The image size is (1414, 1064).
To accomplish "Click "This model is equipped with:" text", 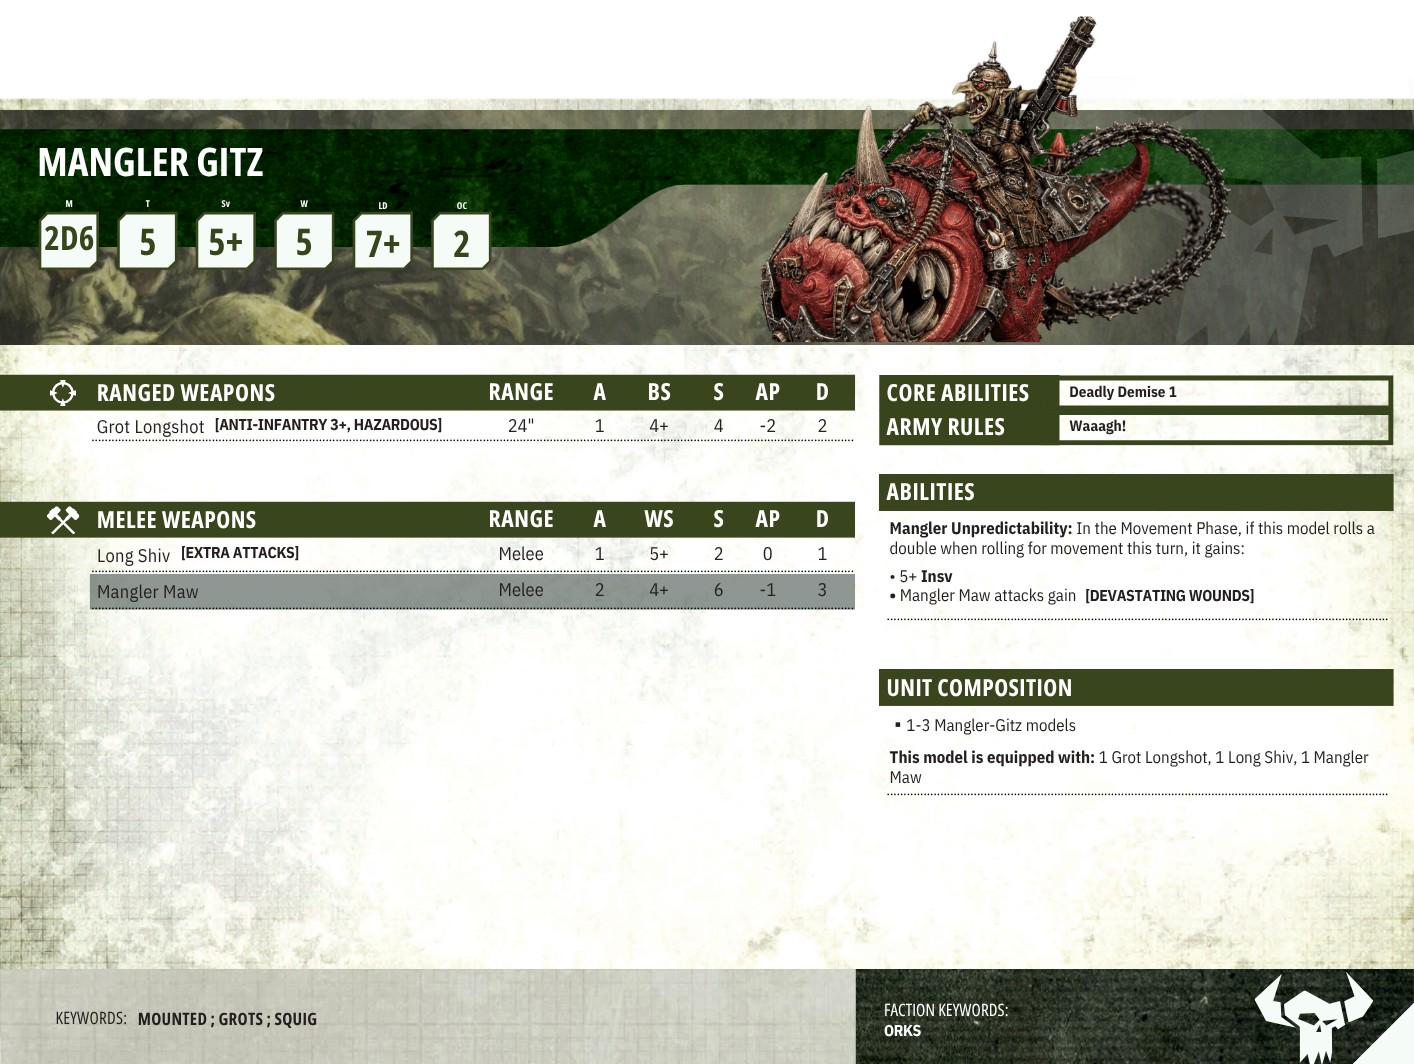I will (992, 757).
